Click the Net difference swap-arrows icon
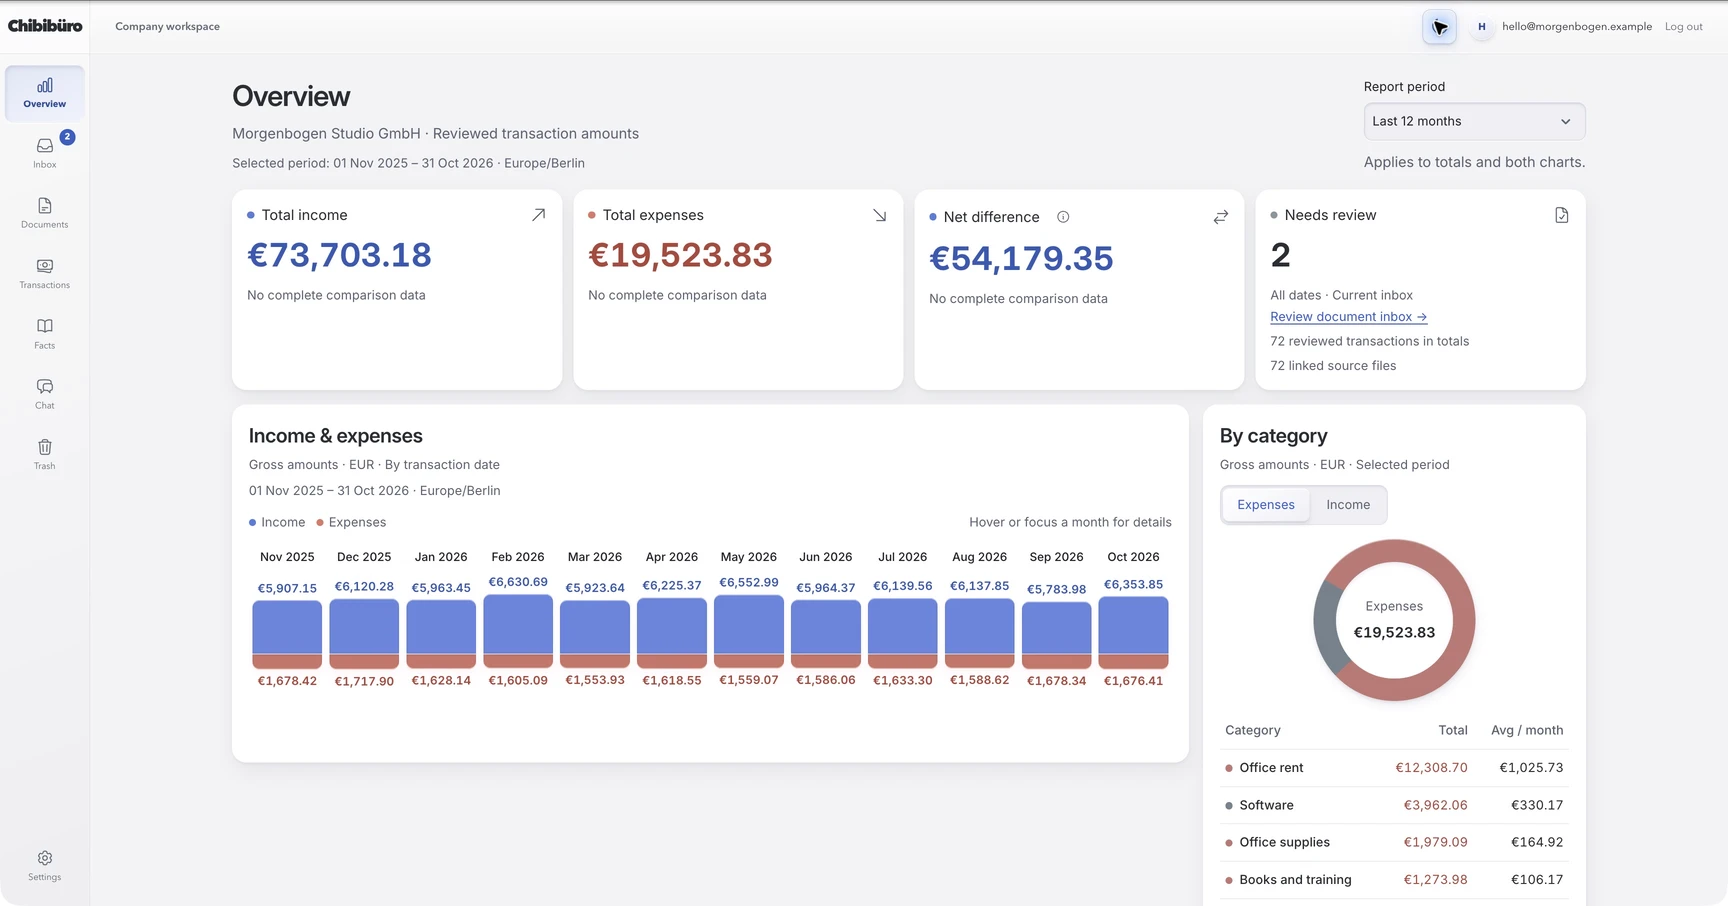 click(1221, 217)
